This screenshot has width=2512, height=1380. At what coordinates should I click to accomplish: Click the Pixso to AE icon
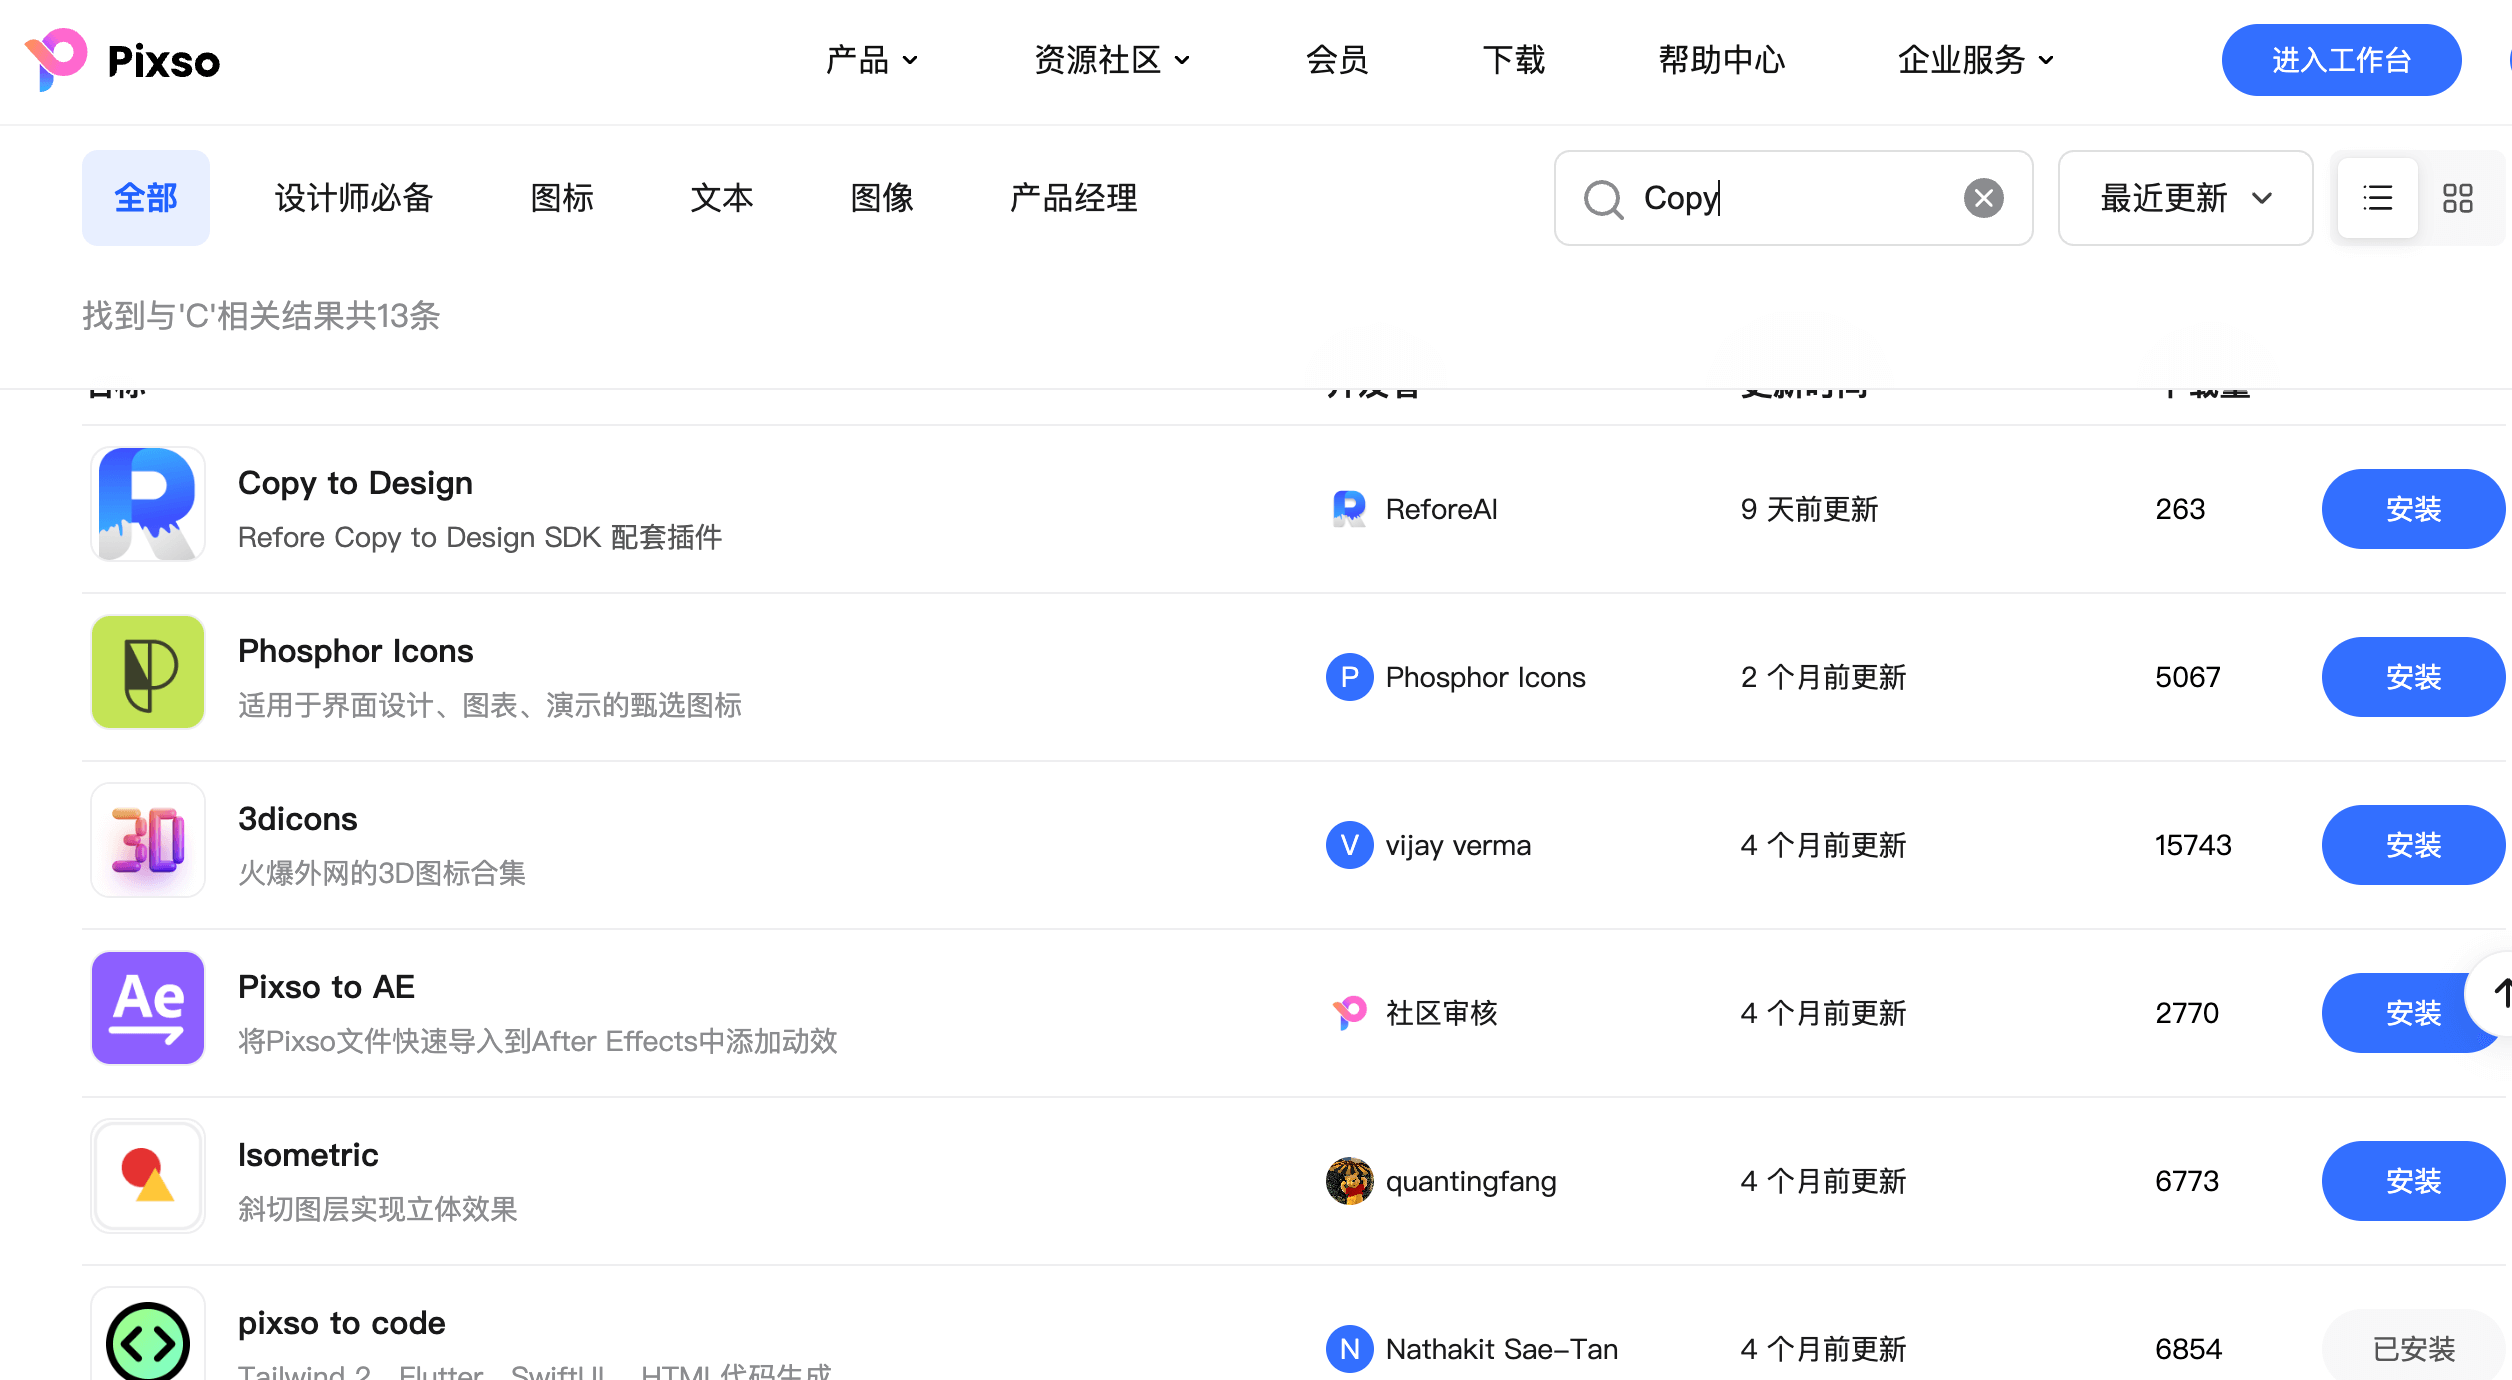tap(148, 1008)
